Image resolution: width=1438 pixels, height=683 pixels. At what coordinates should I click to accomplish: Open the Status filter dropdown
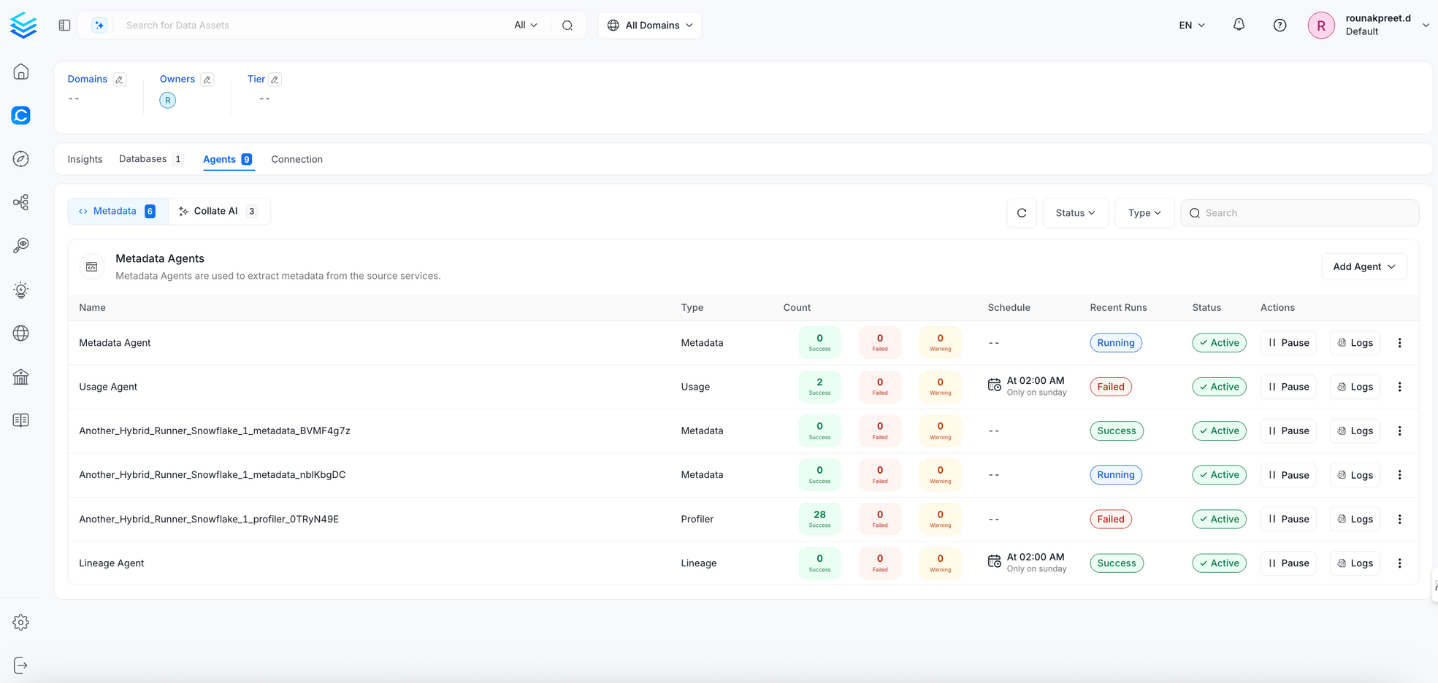(1075, 212)
